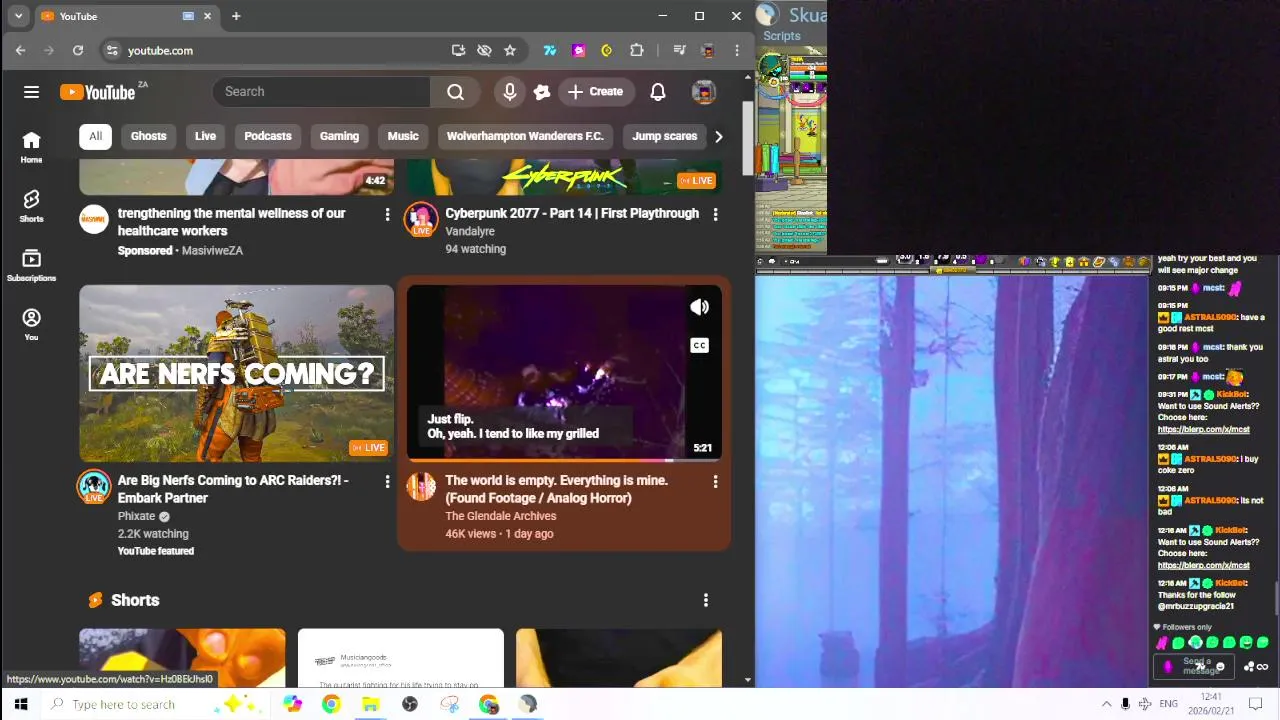Open the You page in the sidebar

click(31, 324)
